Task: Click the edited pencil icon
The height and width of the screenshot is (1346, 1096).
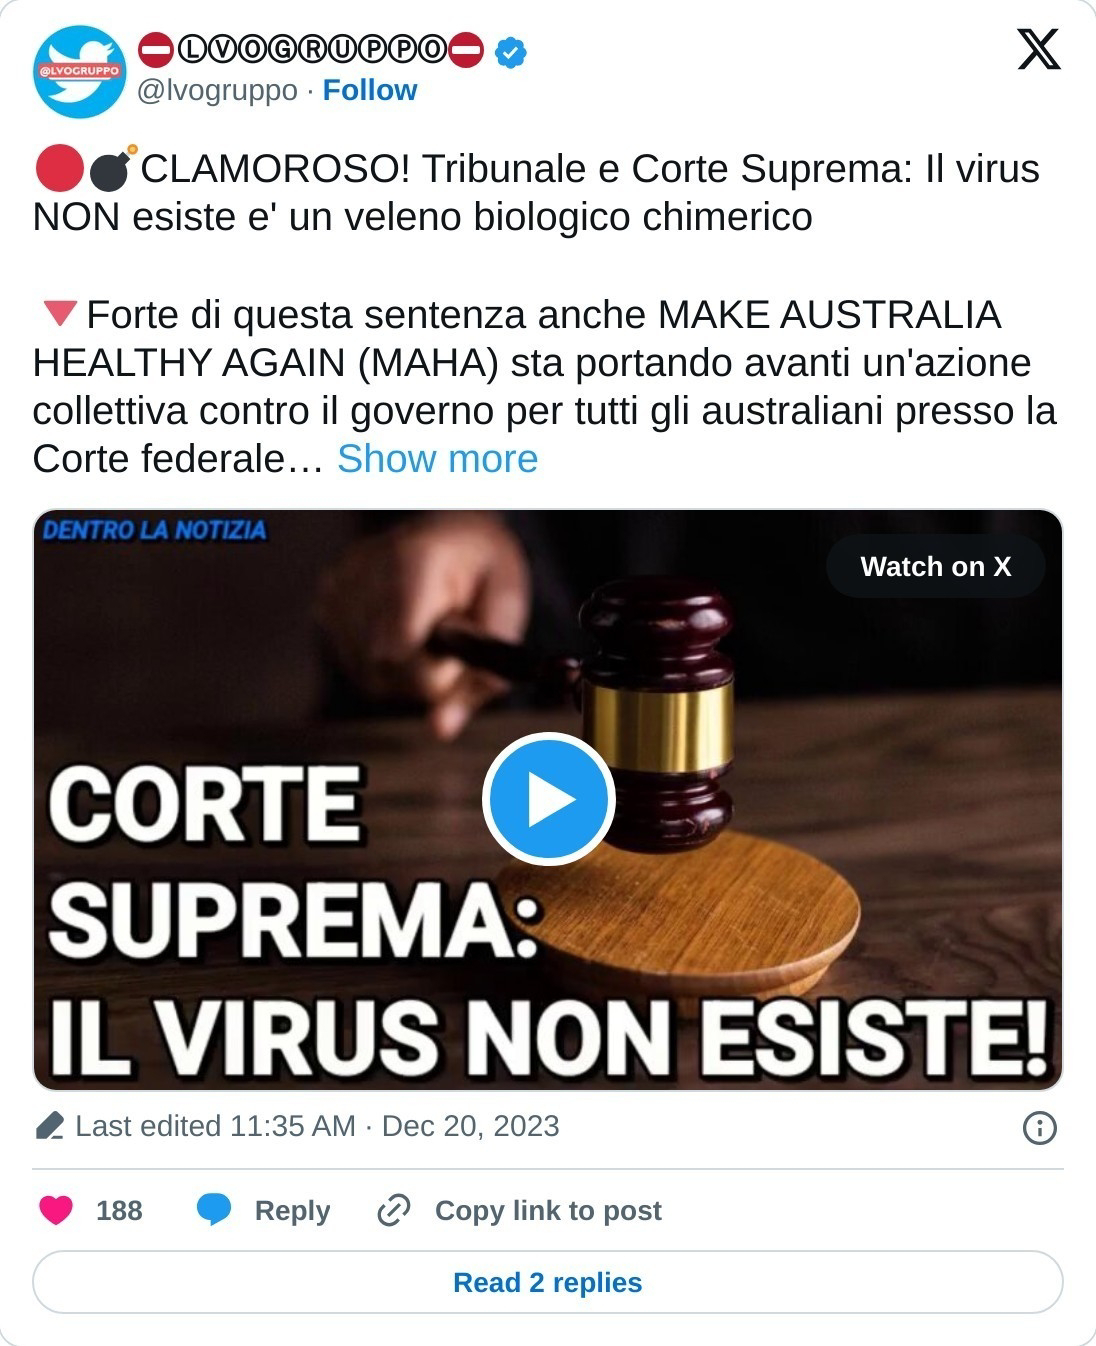Action: point(49,1127)
